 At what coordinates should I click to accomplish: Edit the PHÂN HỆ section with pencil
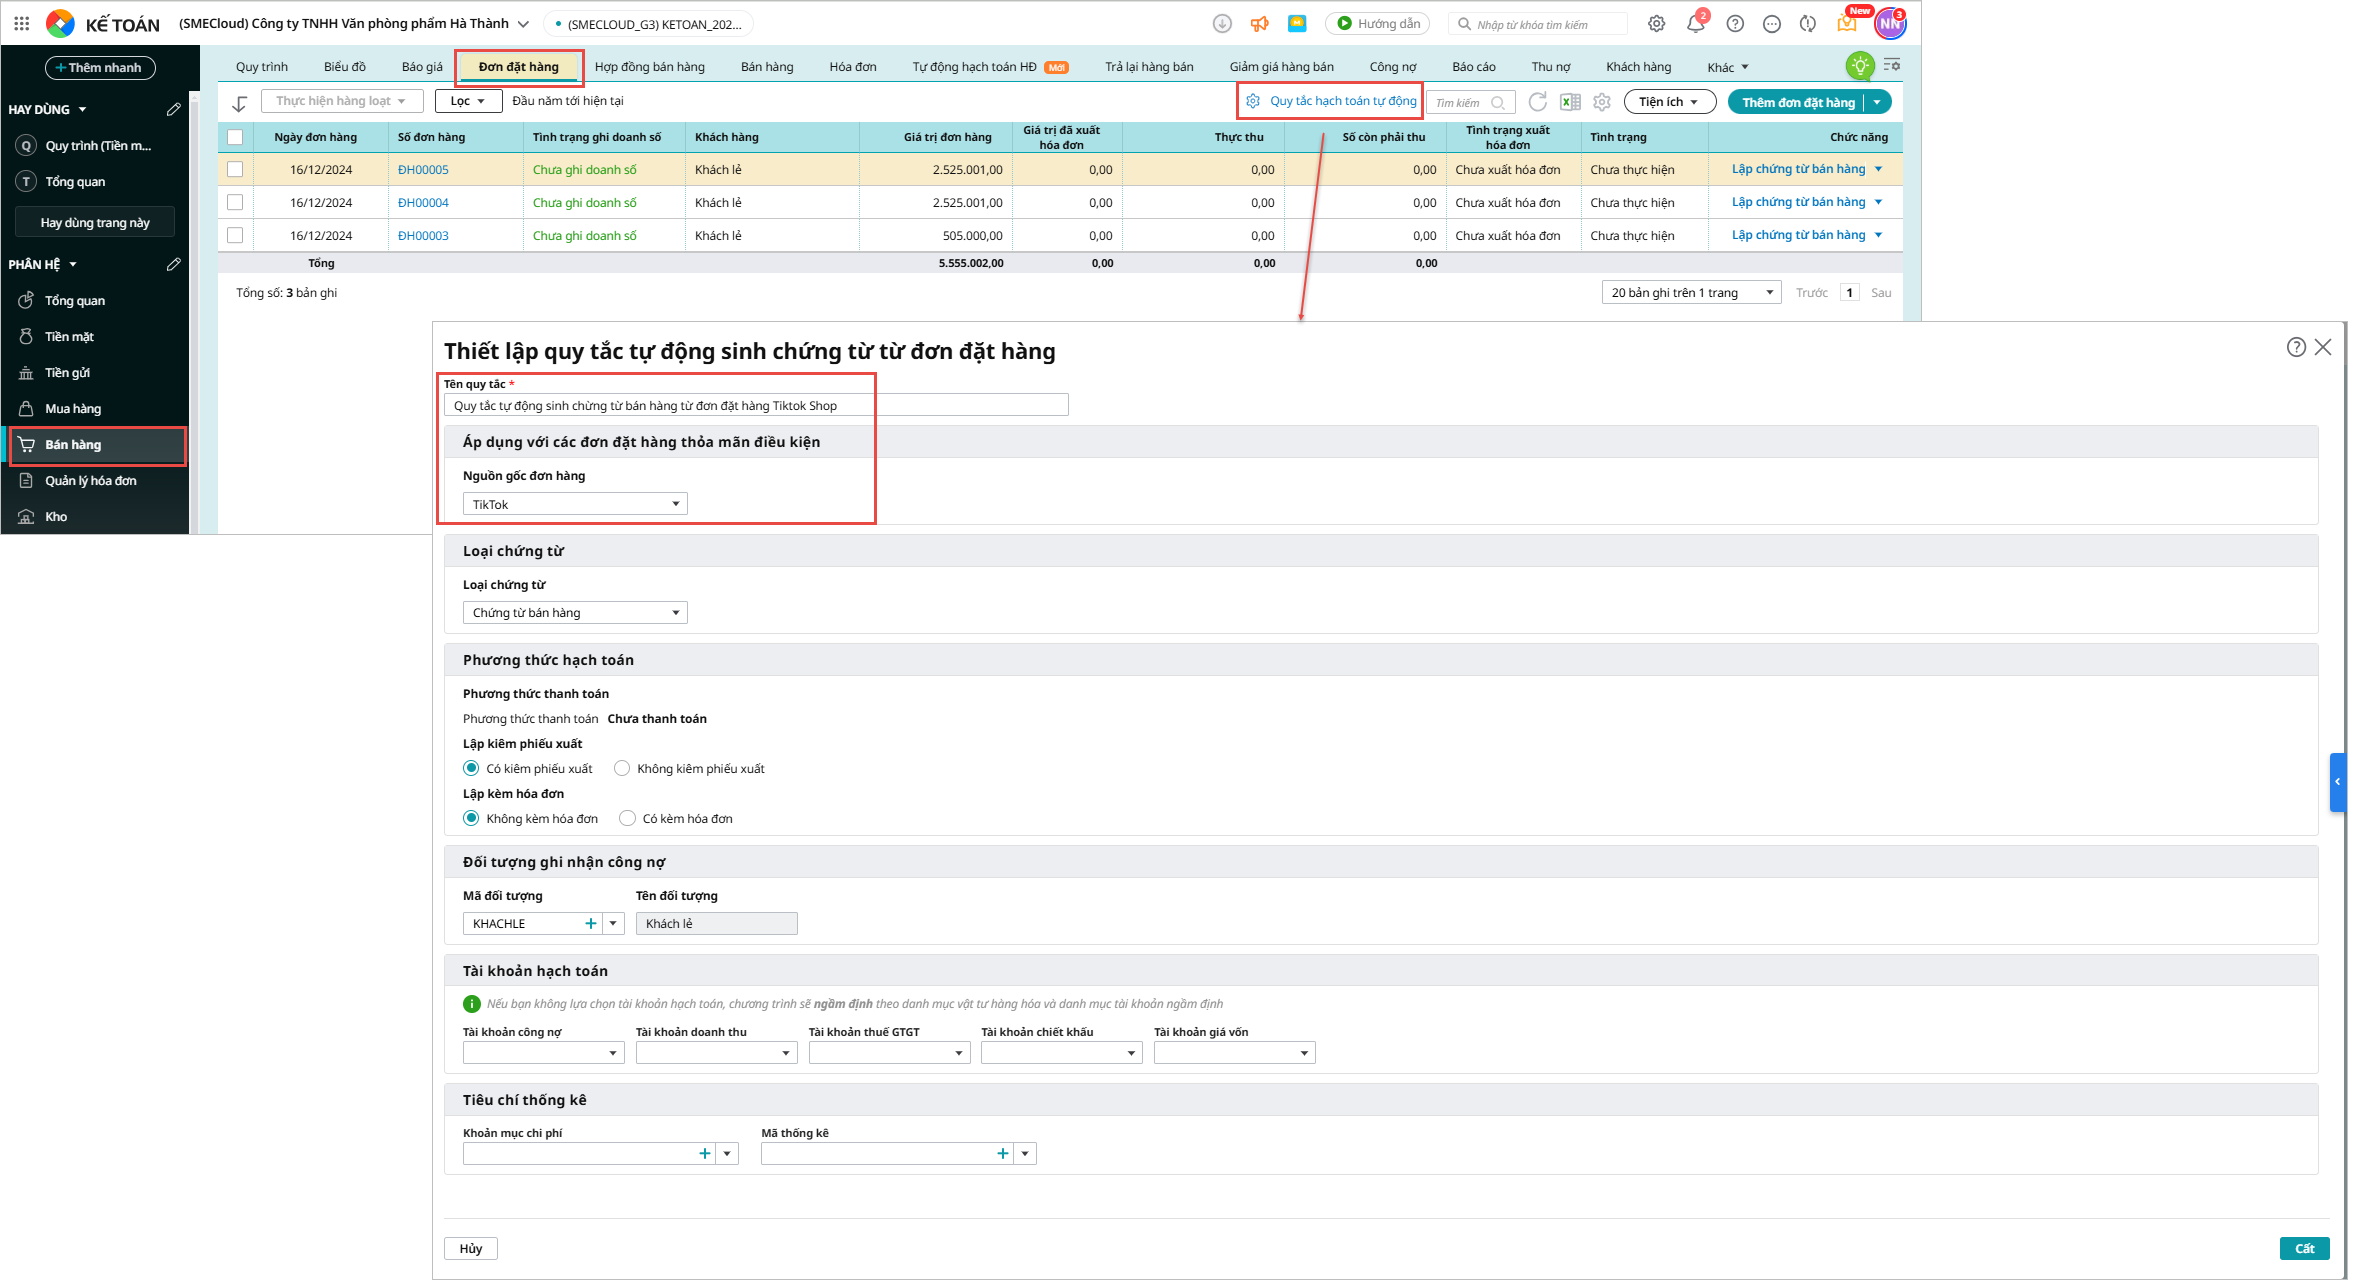pos(174,264)
